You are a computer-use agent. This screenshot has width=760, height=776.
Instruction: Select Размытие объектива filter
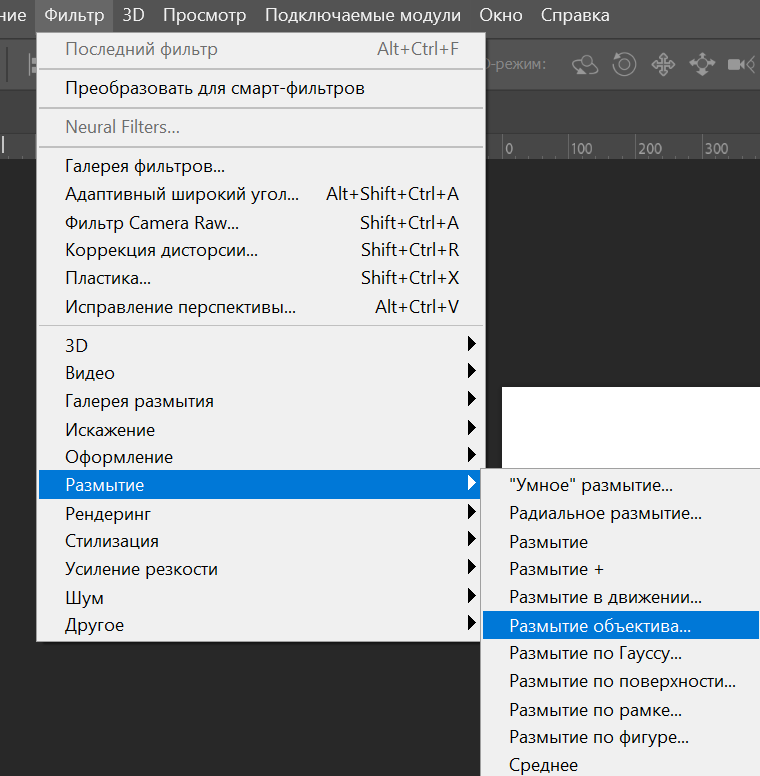(621, 626)
